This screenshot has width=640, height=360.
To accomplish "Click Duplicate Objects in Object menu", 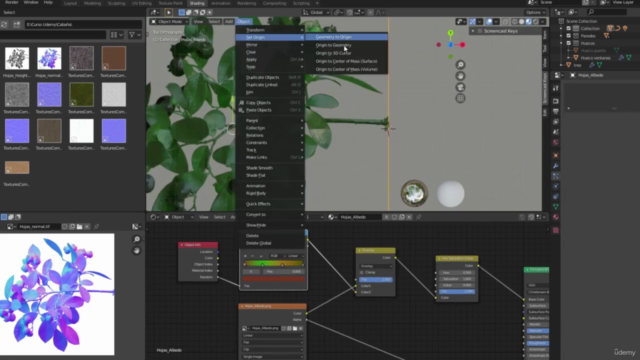I will click(270, 78).
